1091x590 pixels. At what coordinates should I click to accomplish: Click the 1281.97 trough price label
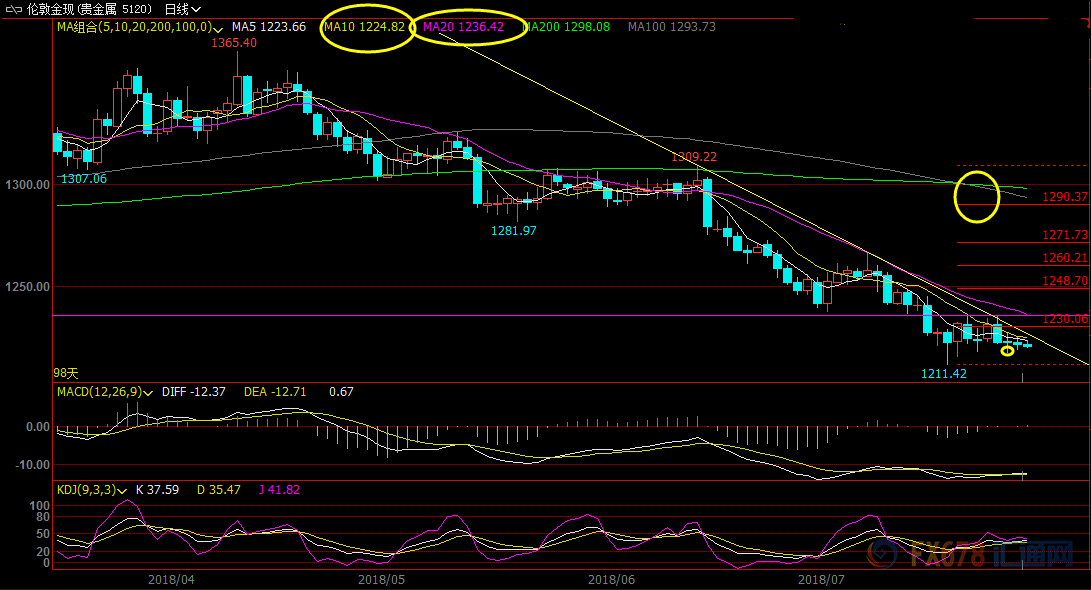(513, 230)
